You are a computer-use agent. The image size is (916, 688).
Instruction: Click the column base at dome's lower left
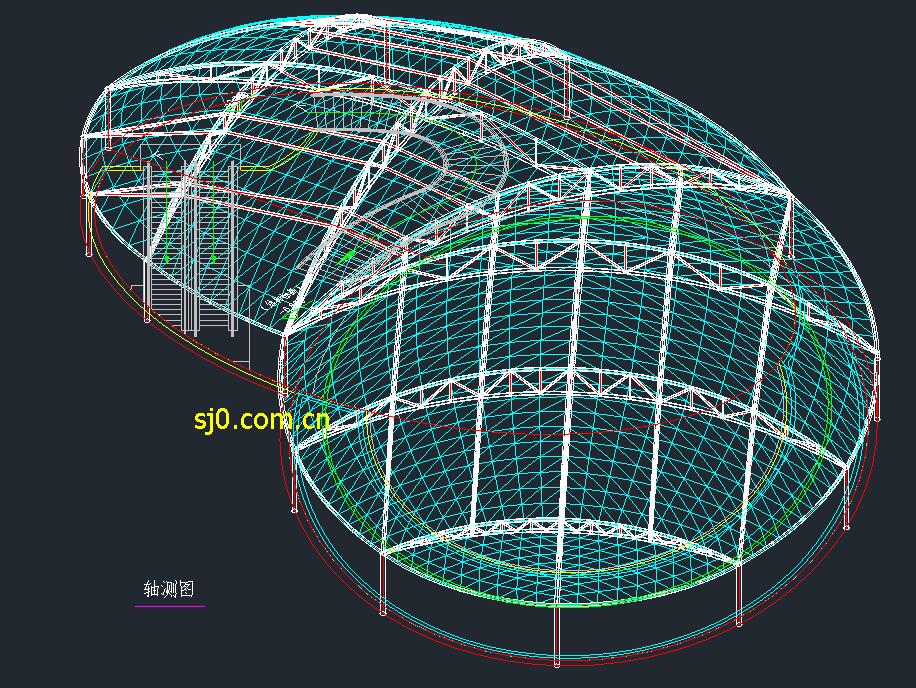383,610
